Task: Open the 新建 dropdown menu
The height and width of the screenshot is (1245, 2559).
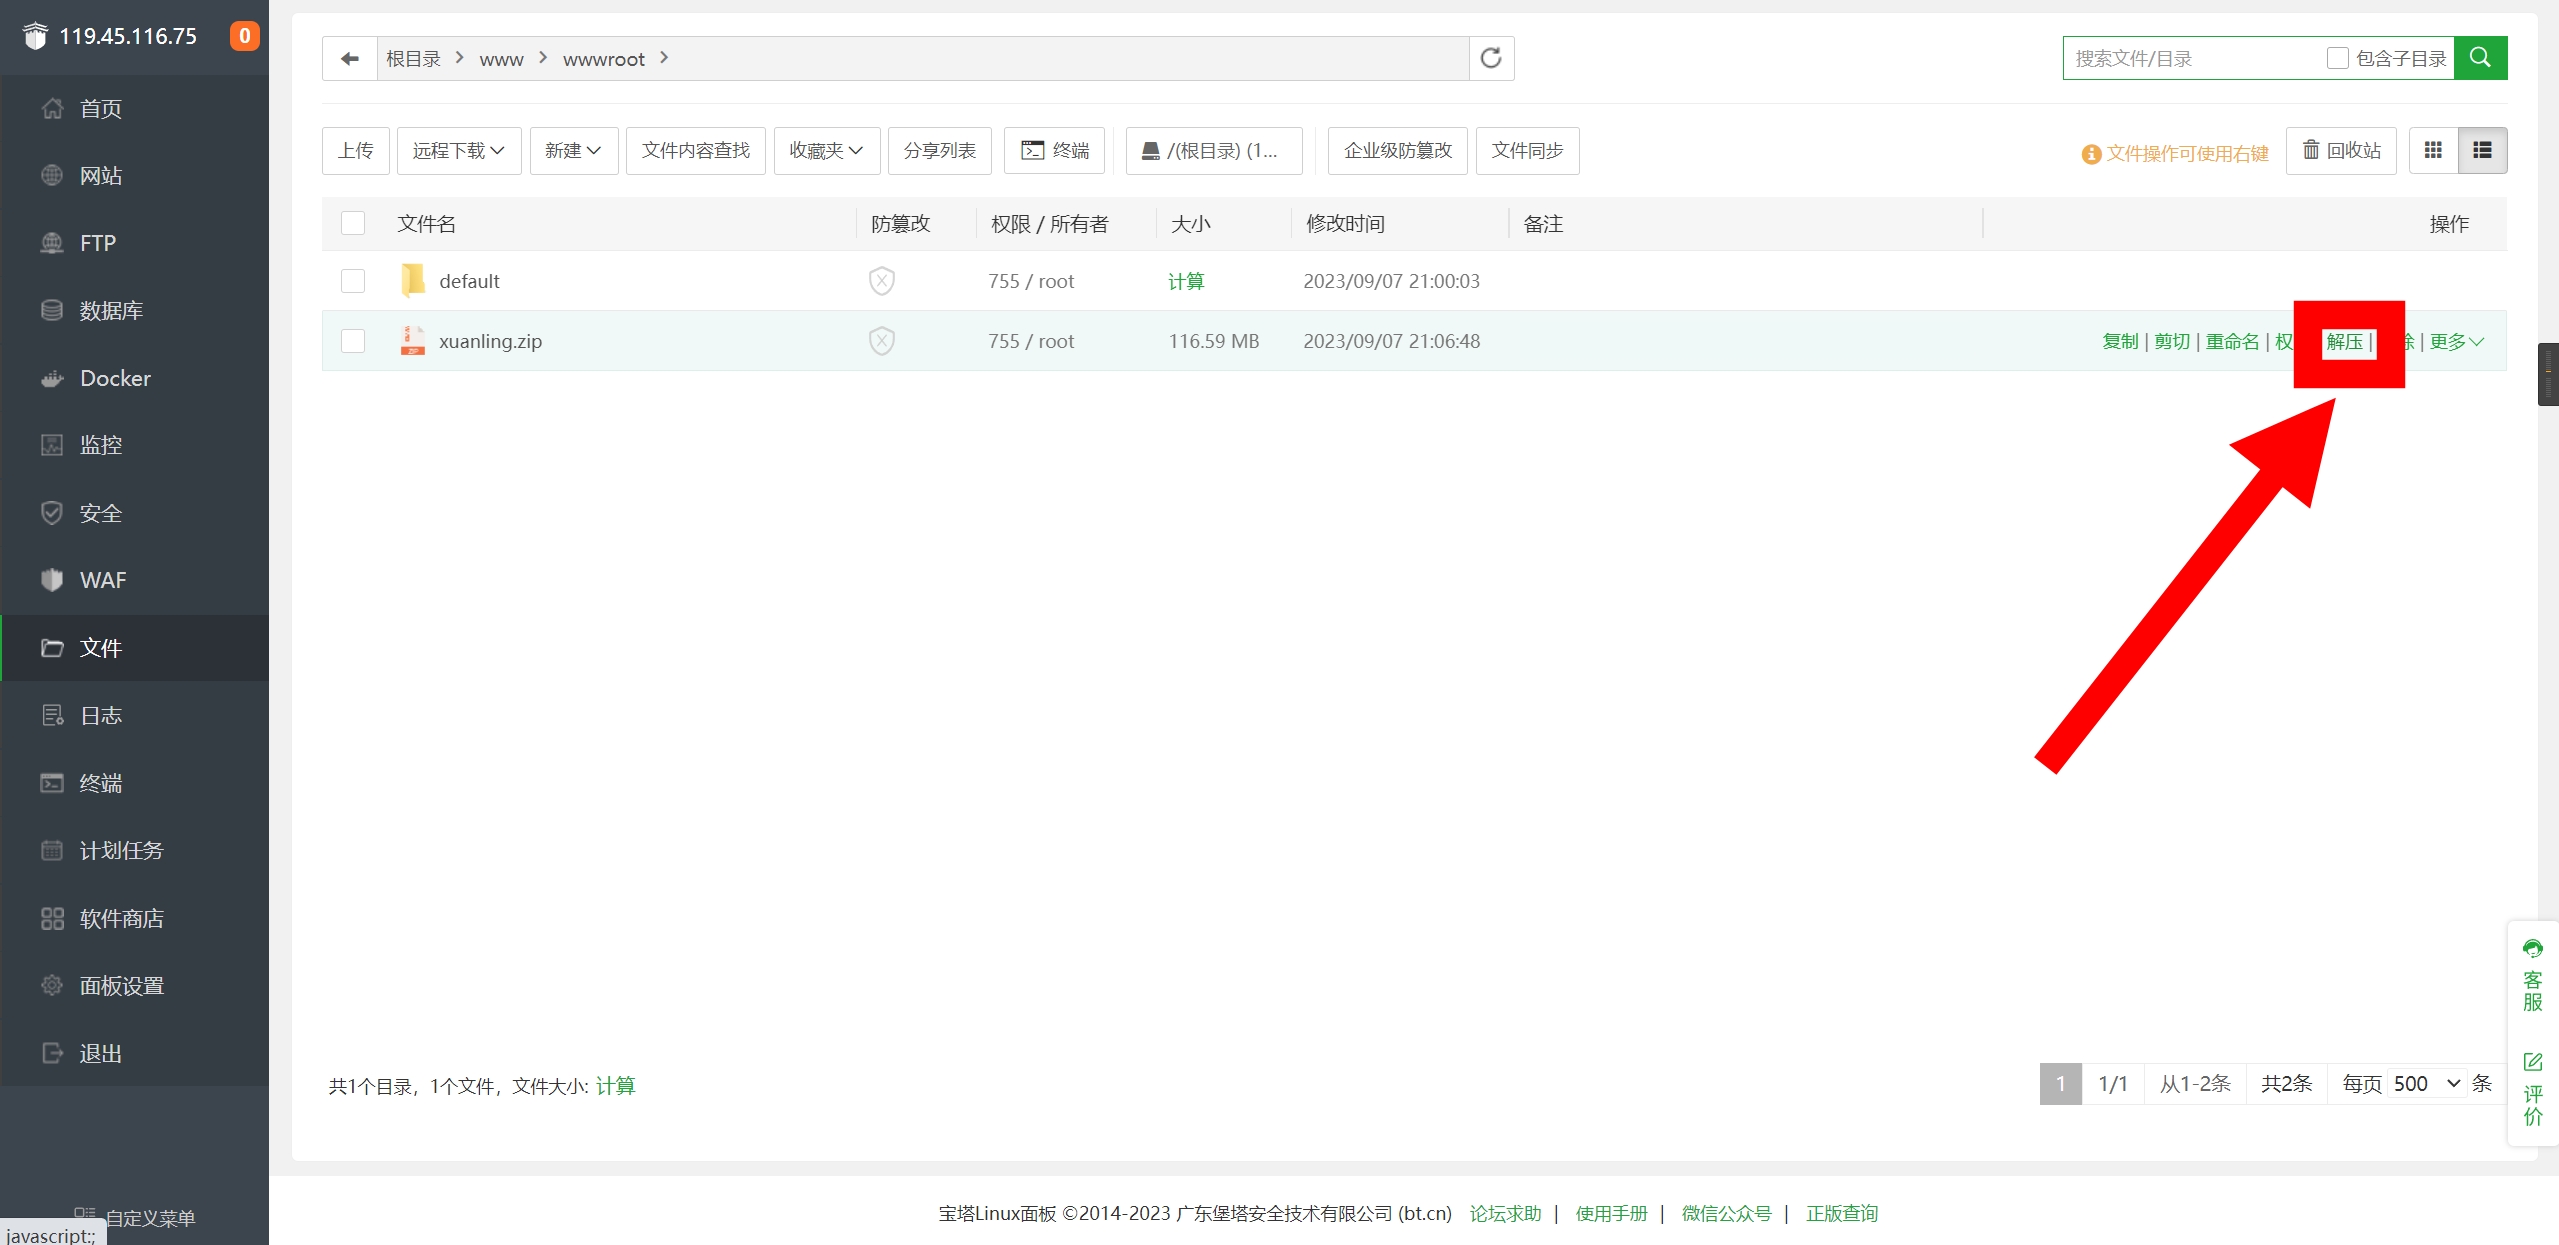Action: click(573, 151)
